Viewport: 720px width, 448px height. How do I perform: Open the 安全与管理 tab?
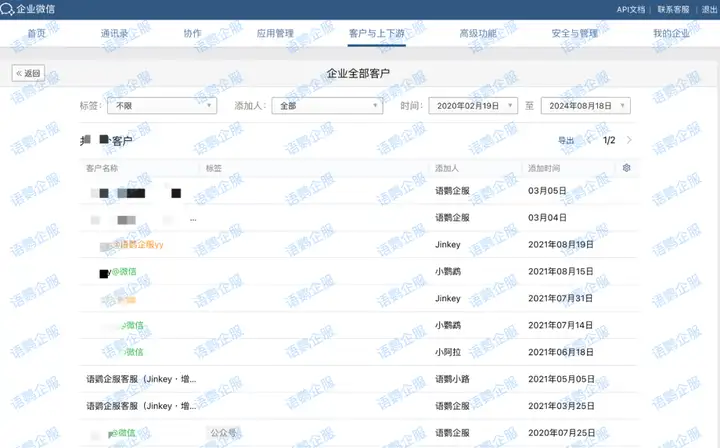click(574, 33)
